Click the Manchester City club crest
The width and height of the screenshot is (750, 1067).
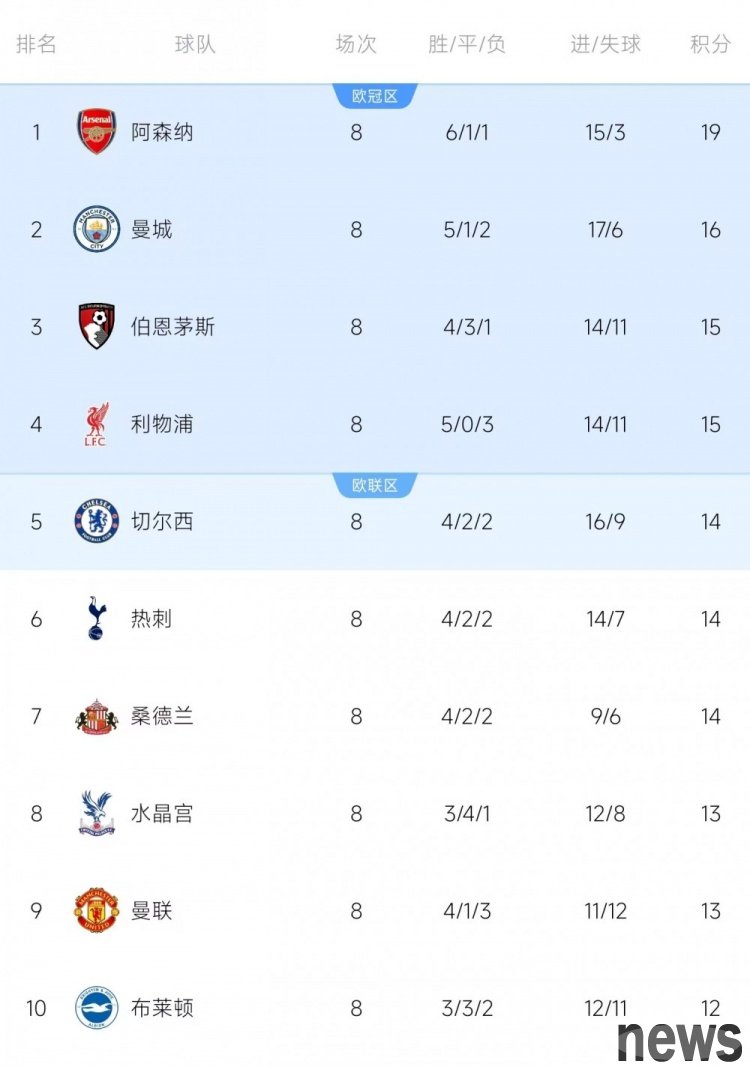click(x=97, y=230)
